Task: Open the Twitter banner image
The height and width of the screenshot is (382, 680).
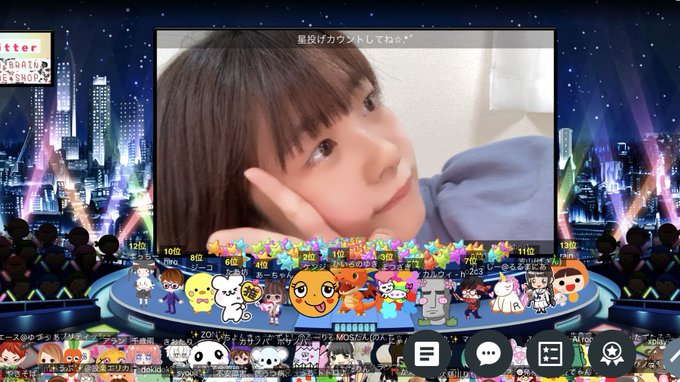Action: (25, 58)
